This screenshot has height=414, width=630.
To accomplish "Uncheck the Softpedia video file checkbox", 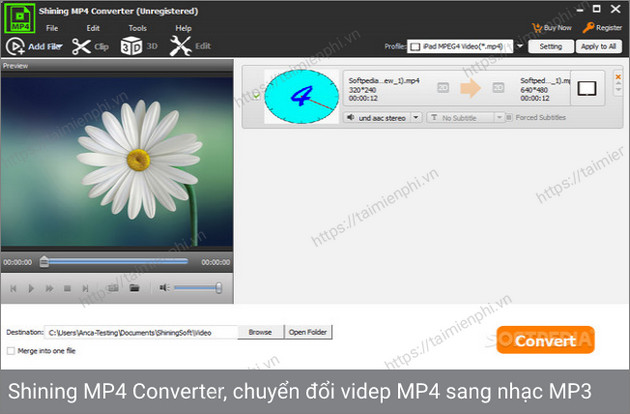I will (256, 96).
